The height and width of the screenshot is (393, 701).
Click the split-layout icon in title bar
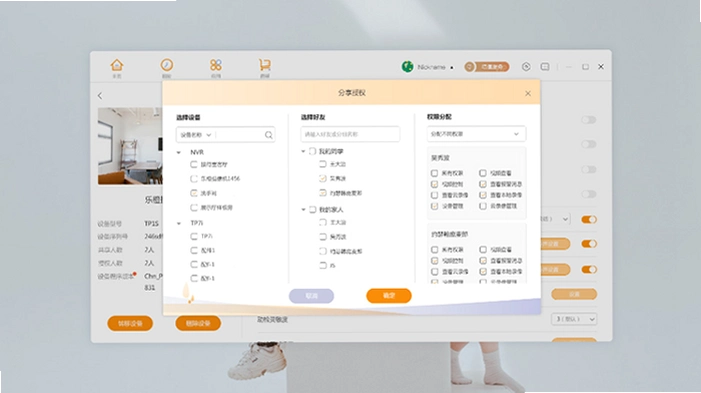click(545, 67)
